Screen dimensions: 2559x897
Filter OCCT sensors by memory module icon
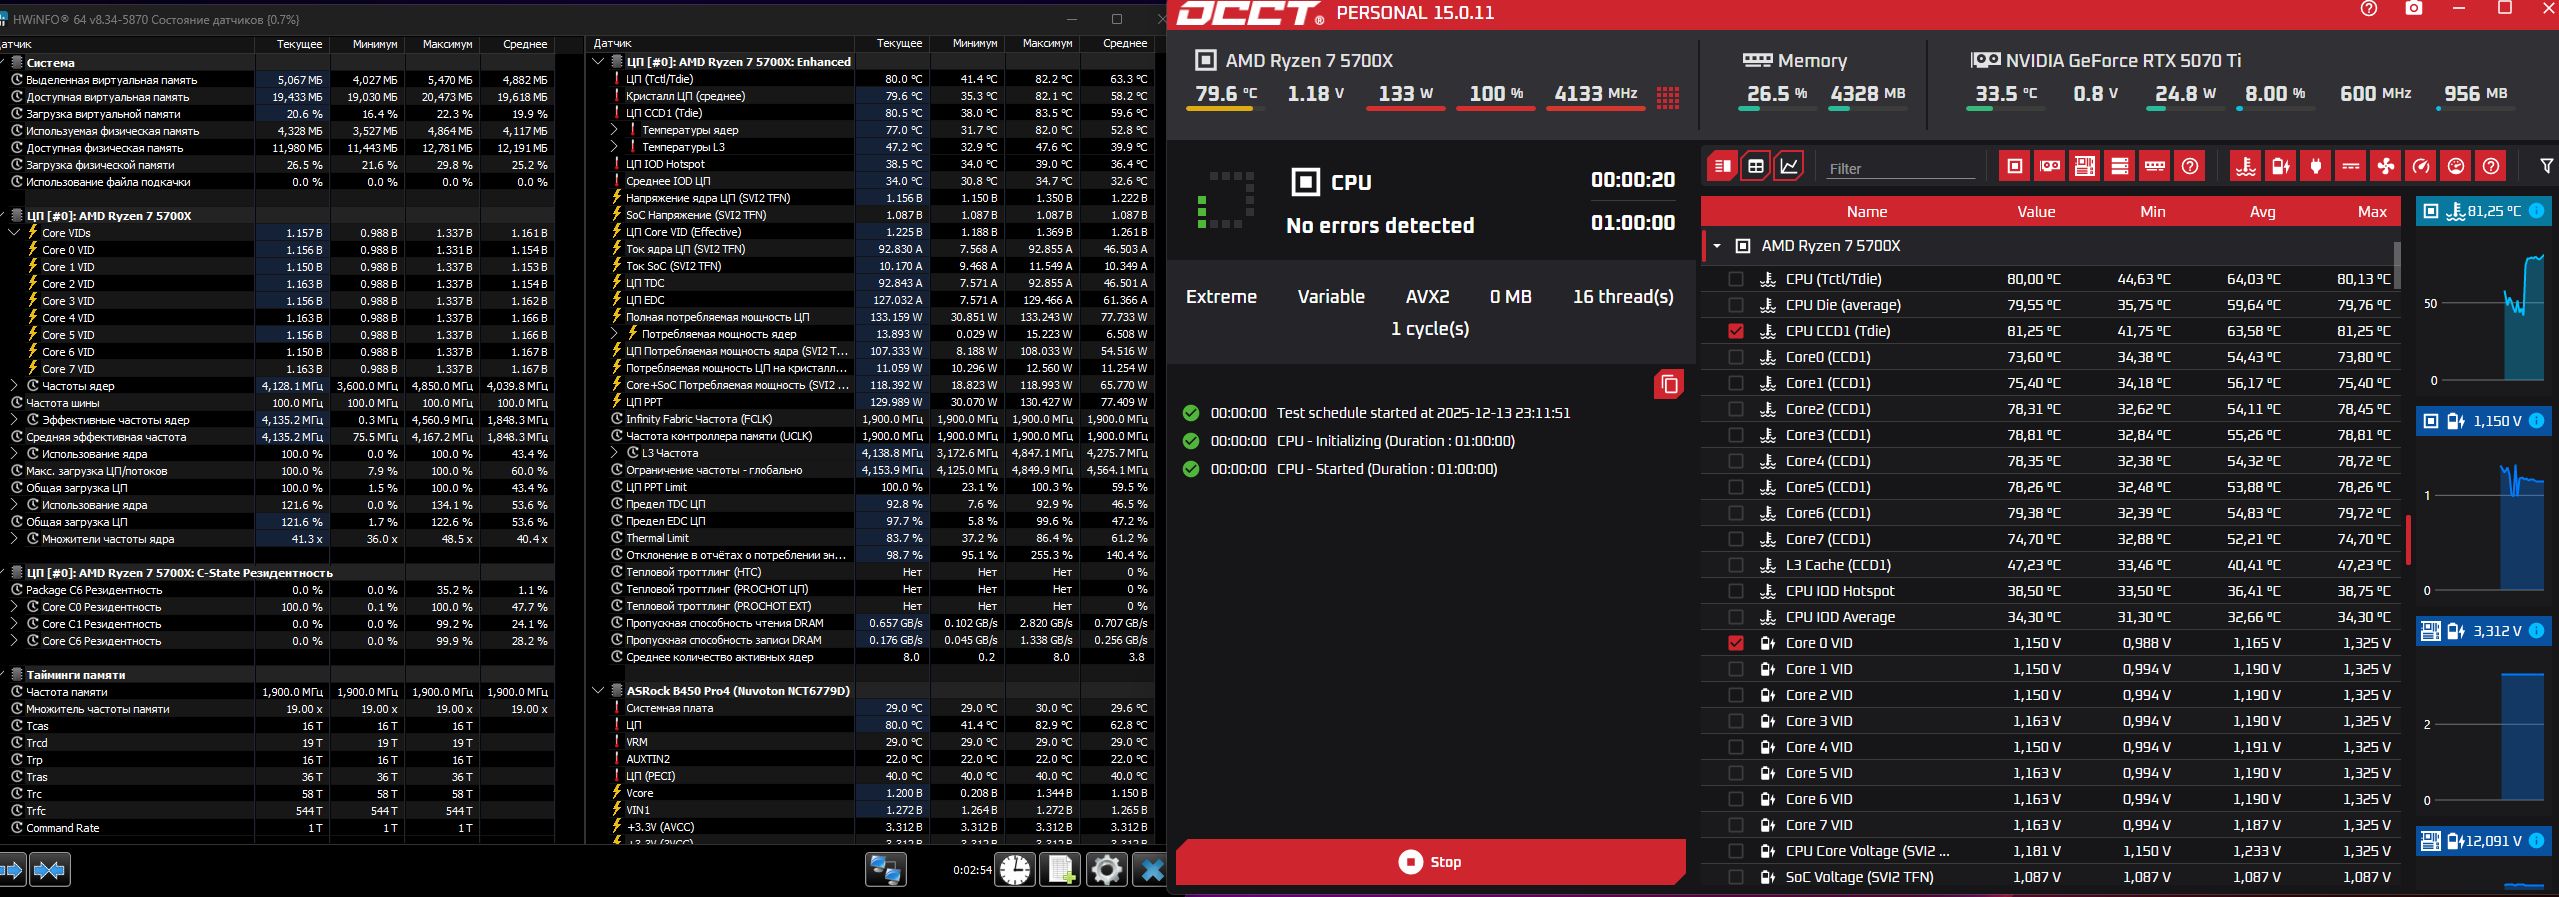click(x=2154, y=166)
